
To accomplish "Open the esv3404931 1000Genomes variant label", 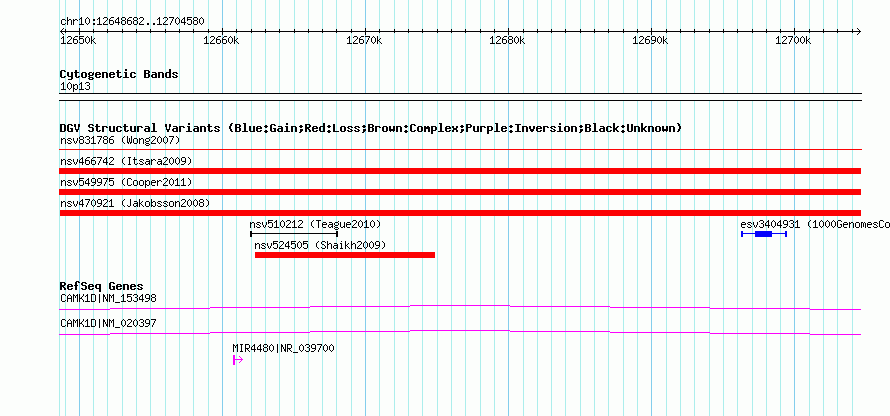I will click(815, 224).
